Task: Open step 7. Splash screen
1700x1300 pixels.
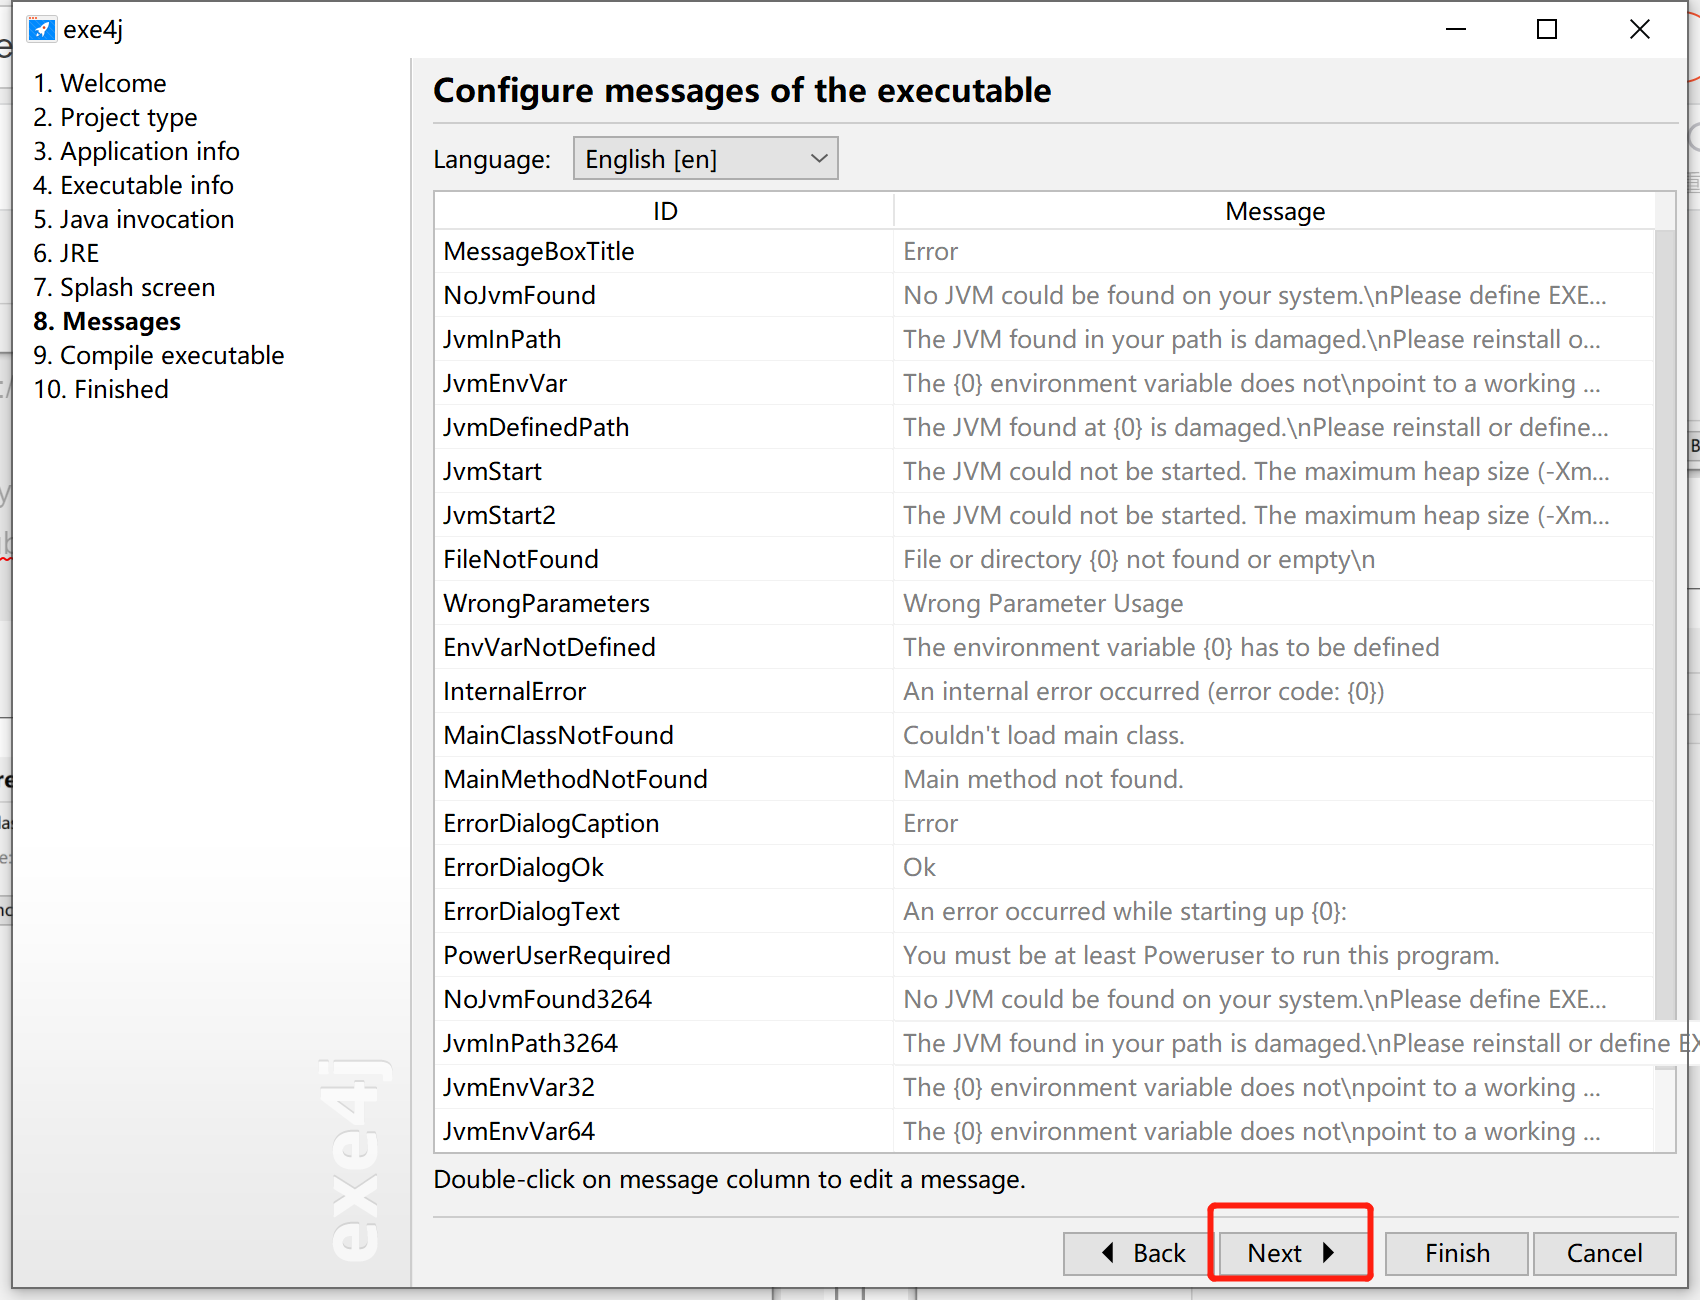Action: click(x=124, y=287)
